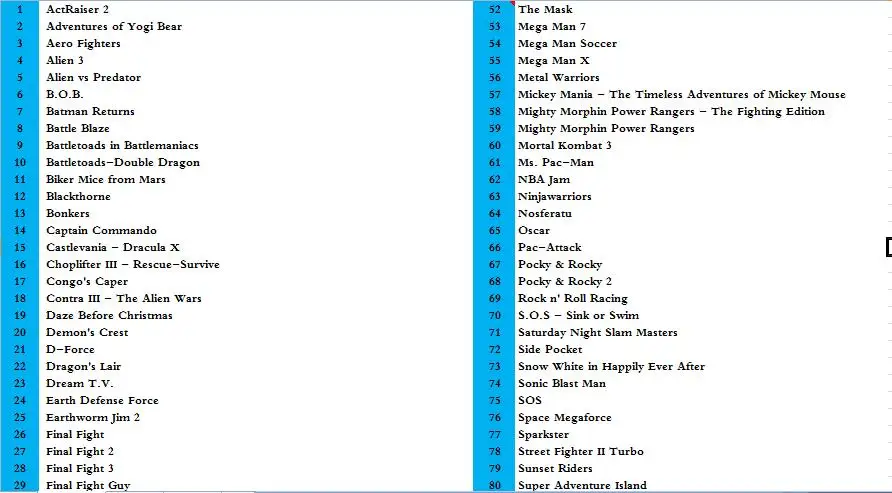Click 'Mega Man Soccer' cell
Viewport: 892px width, 493px height.
[x=567, y=43]
